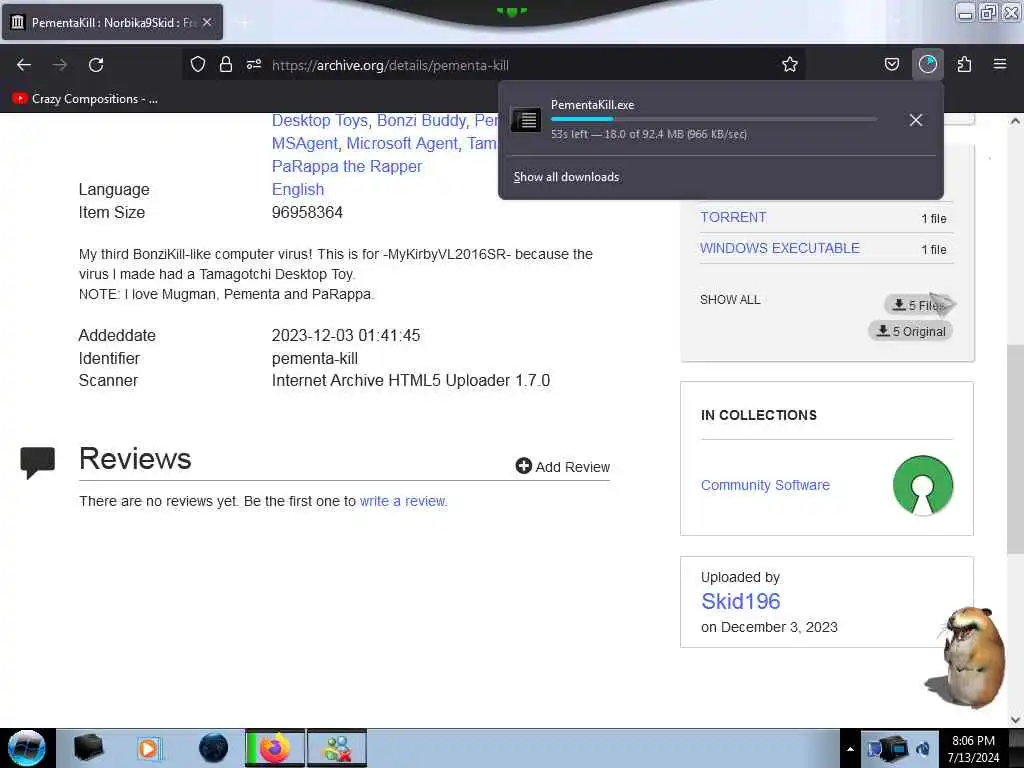Image resolution: width=1024 pixels, height=768 pixels.
Task: Open the PaRappa the Rapper topic link
Action: tap(347, 167)
